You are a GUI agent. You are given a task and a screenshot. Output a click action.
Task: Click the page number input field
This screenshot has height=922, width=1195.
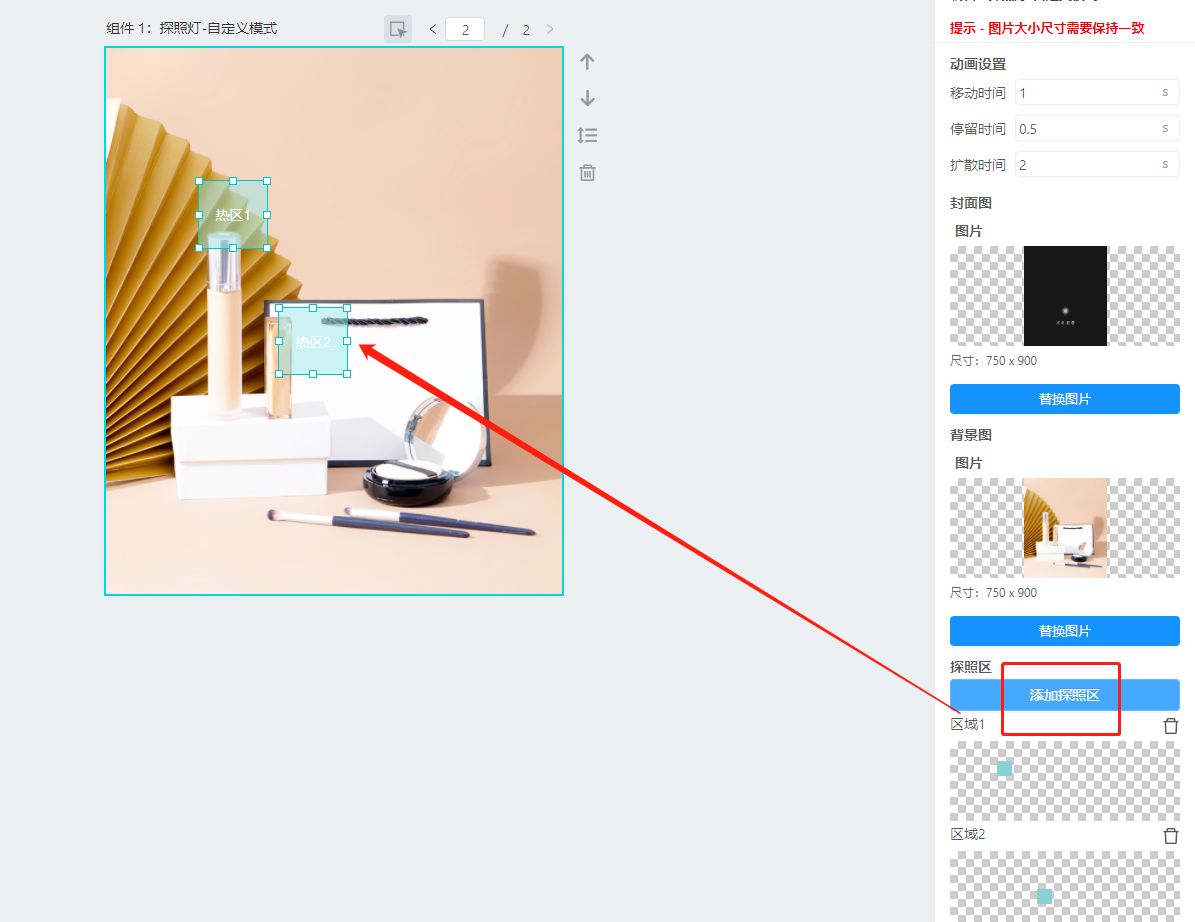465,29
